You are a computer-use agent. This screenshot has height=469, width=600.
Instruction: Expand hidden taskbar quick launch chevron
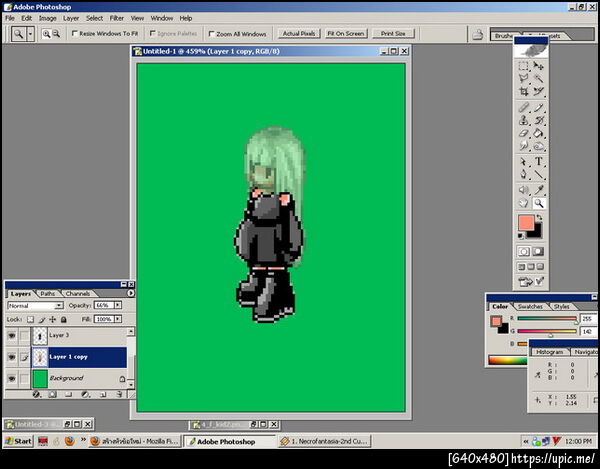83,441
